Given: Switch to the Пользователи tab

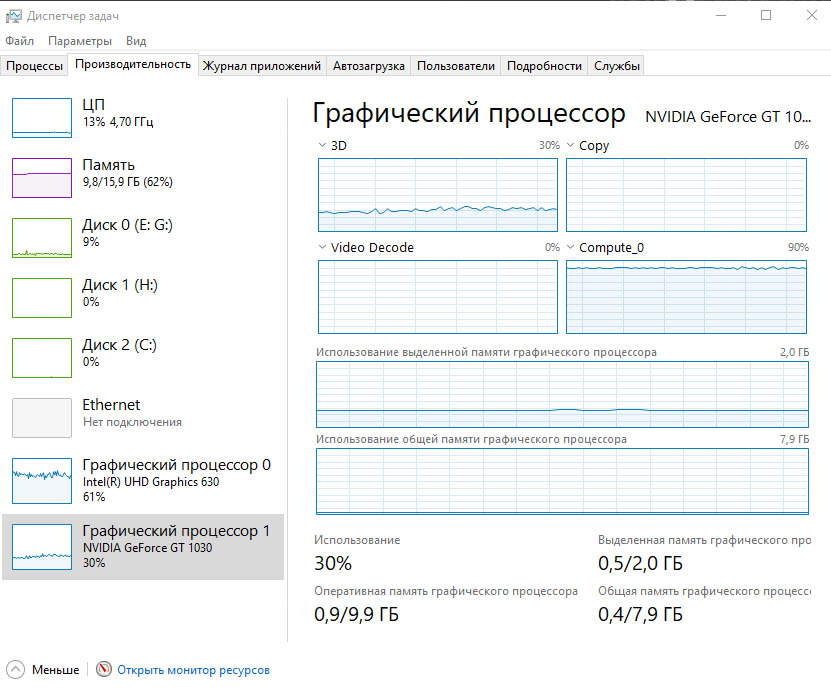Looking at the screenshot, I should tap(456, 66).
